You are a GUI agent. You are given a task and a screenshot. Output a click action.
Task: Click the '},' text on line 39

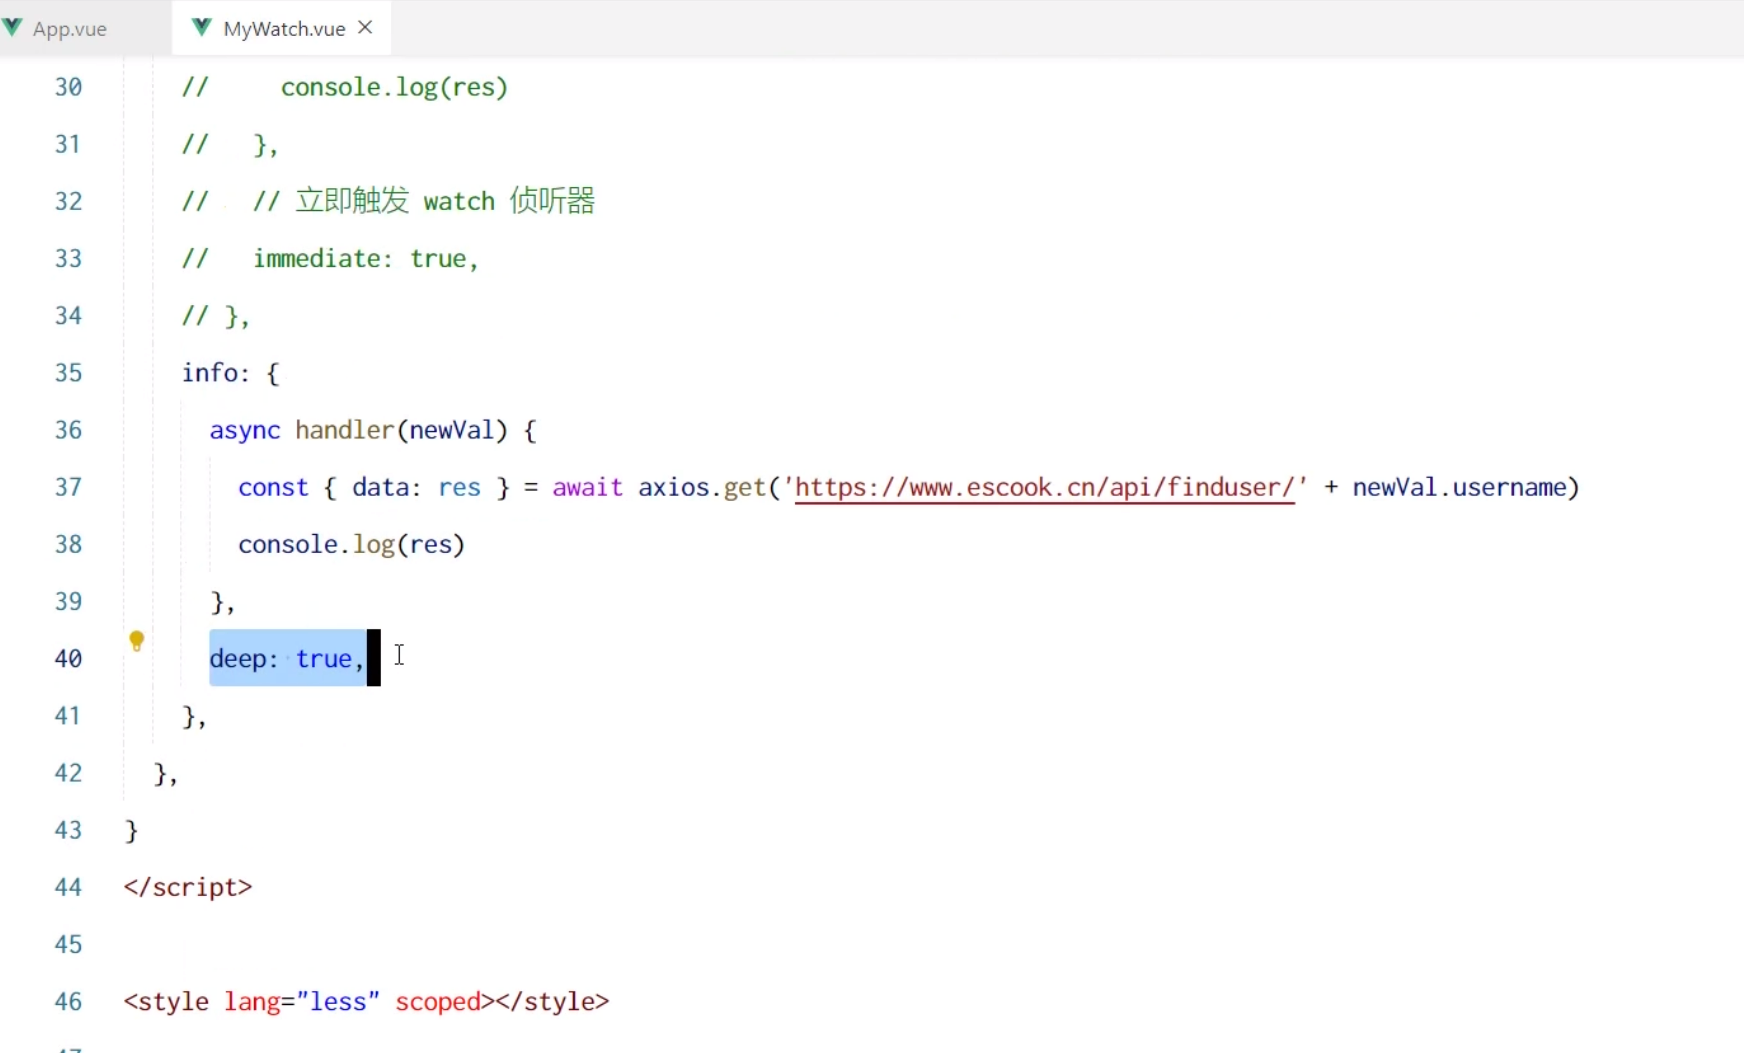click(x=222, y=603)
